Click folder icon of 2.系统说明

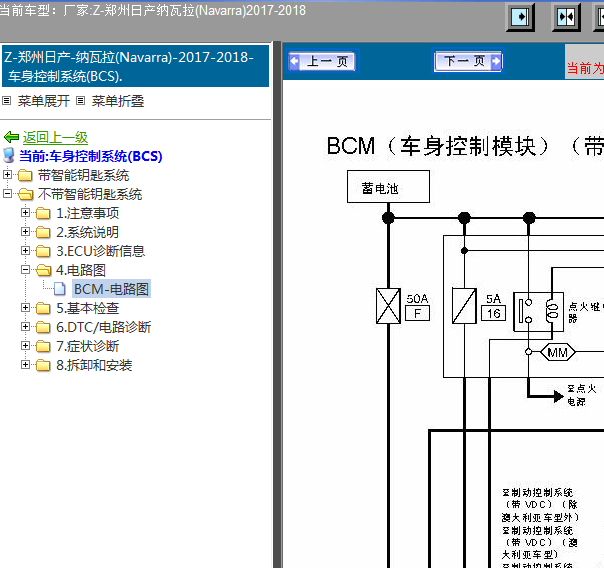[43, 232]
